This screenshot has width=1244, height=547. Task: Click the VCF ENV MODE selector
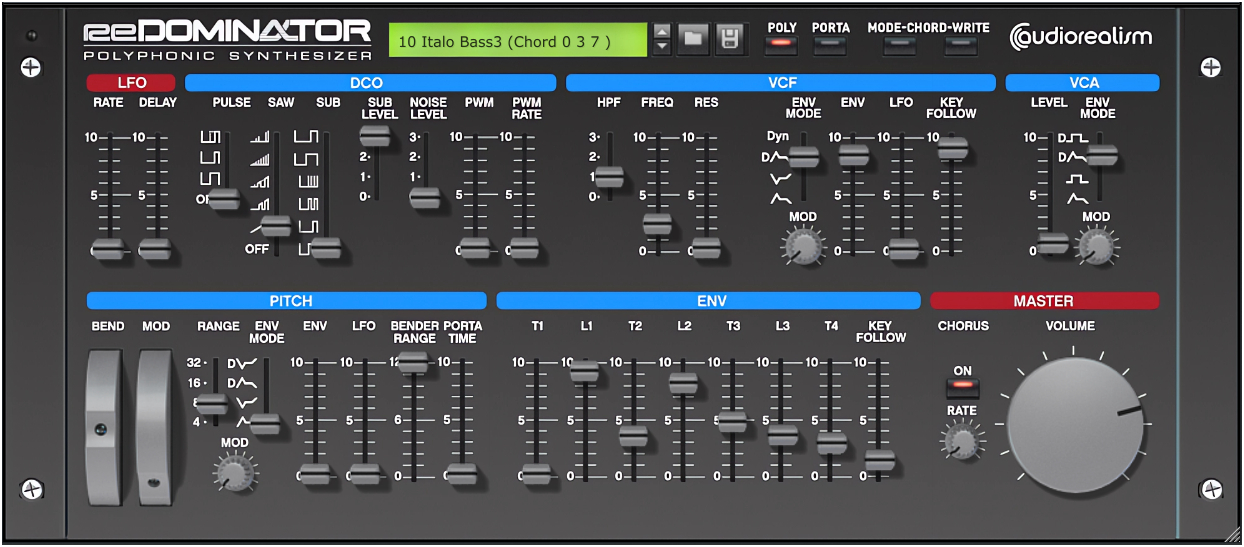tap(803, 156)
